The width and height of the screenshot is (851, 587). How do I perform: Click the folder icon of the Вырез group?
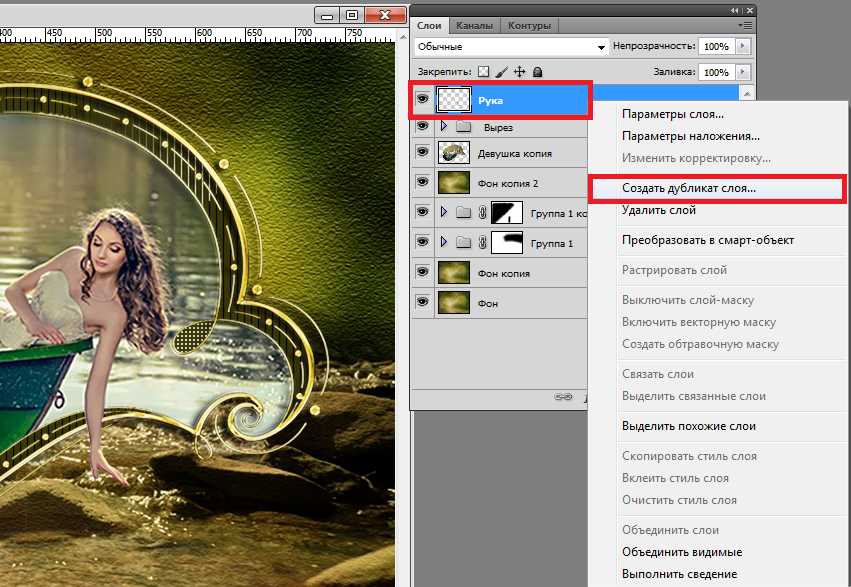coord(463,127)
